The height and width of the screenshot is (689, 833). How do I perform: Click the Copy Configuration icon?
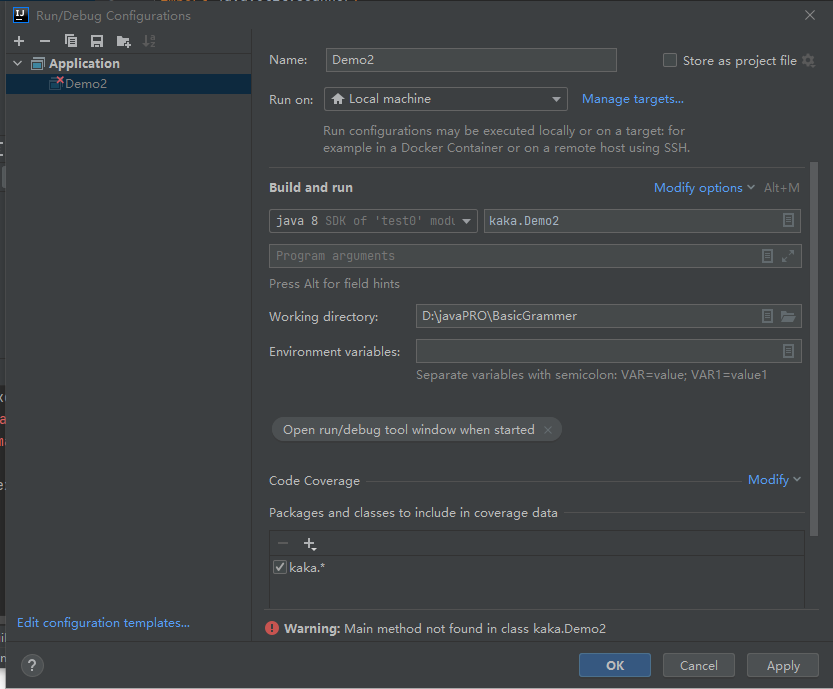tap(71, 41)
